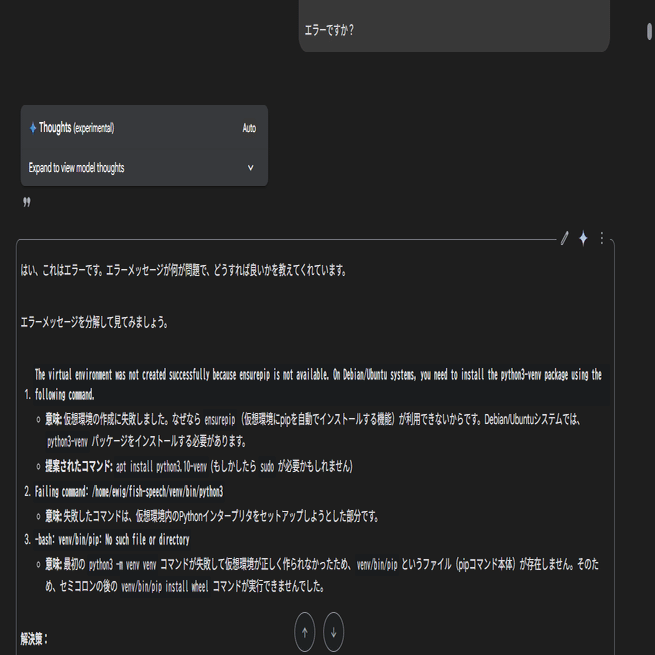Click 'Thoughts (experimental)' title
The width and height of the screenshot is (655, 655).
tap(76, 128)
